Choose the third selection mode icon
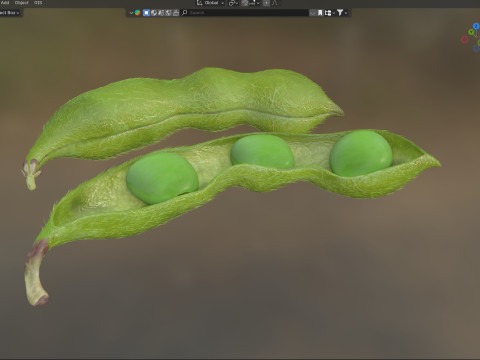480x360 pixels. [161, 13]
